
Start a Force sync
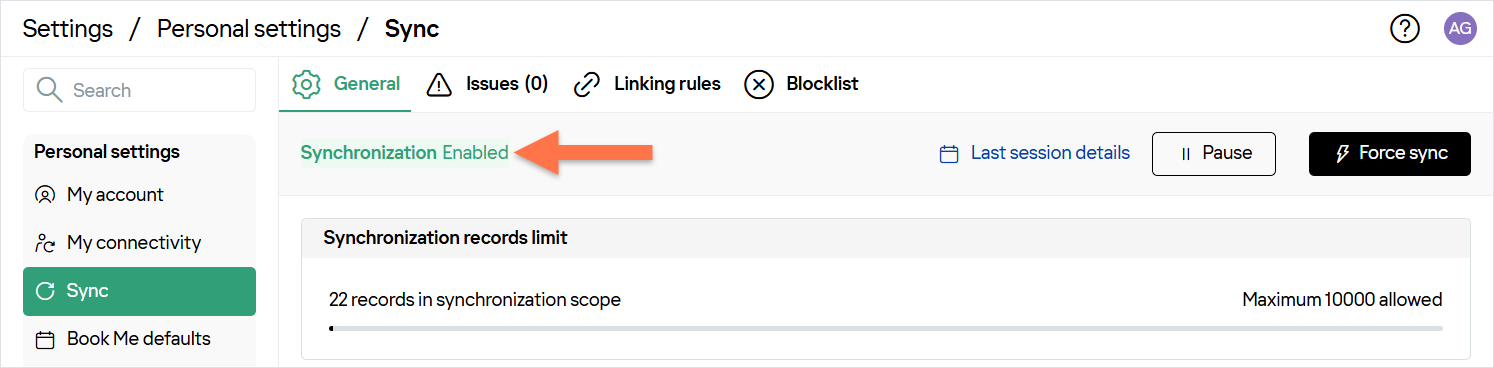[x=1390, y=154]
